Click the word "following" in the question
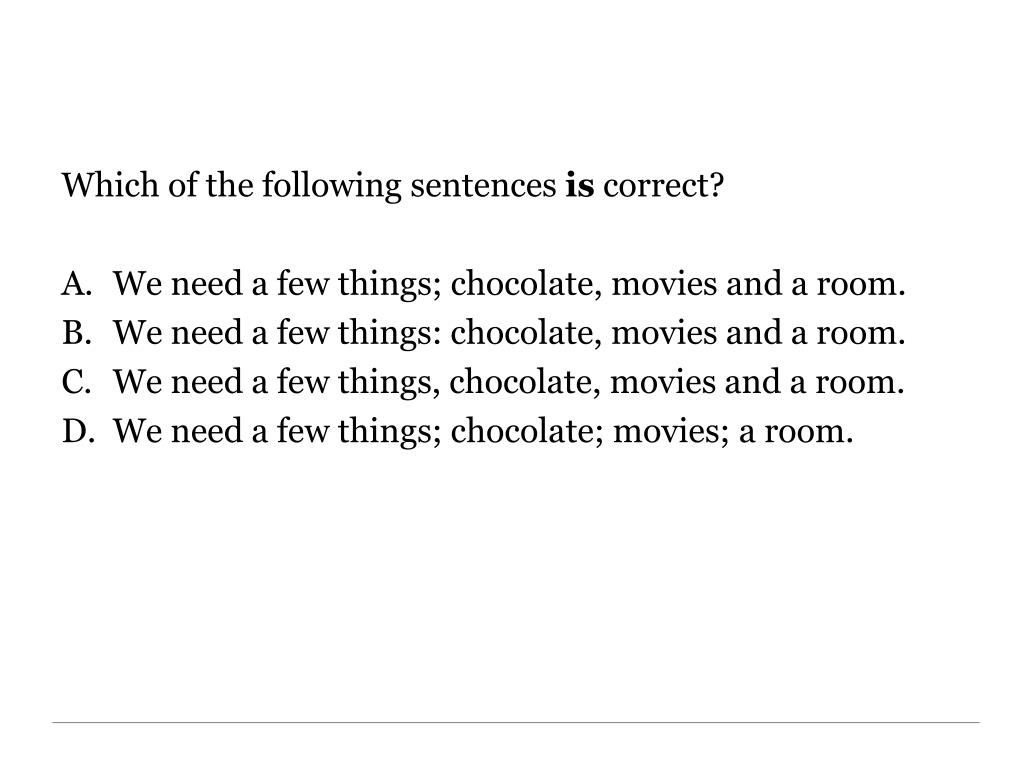 [332, 187]
